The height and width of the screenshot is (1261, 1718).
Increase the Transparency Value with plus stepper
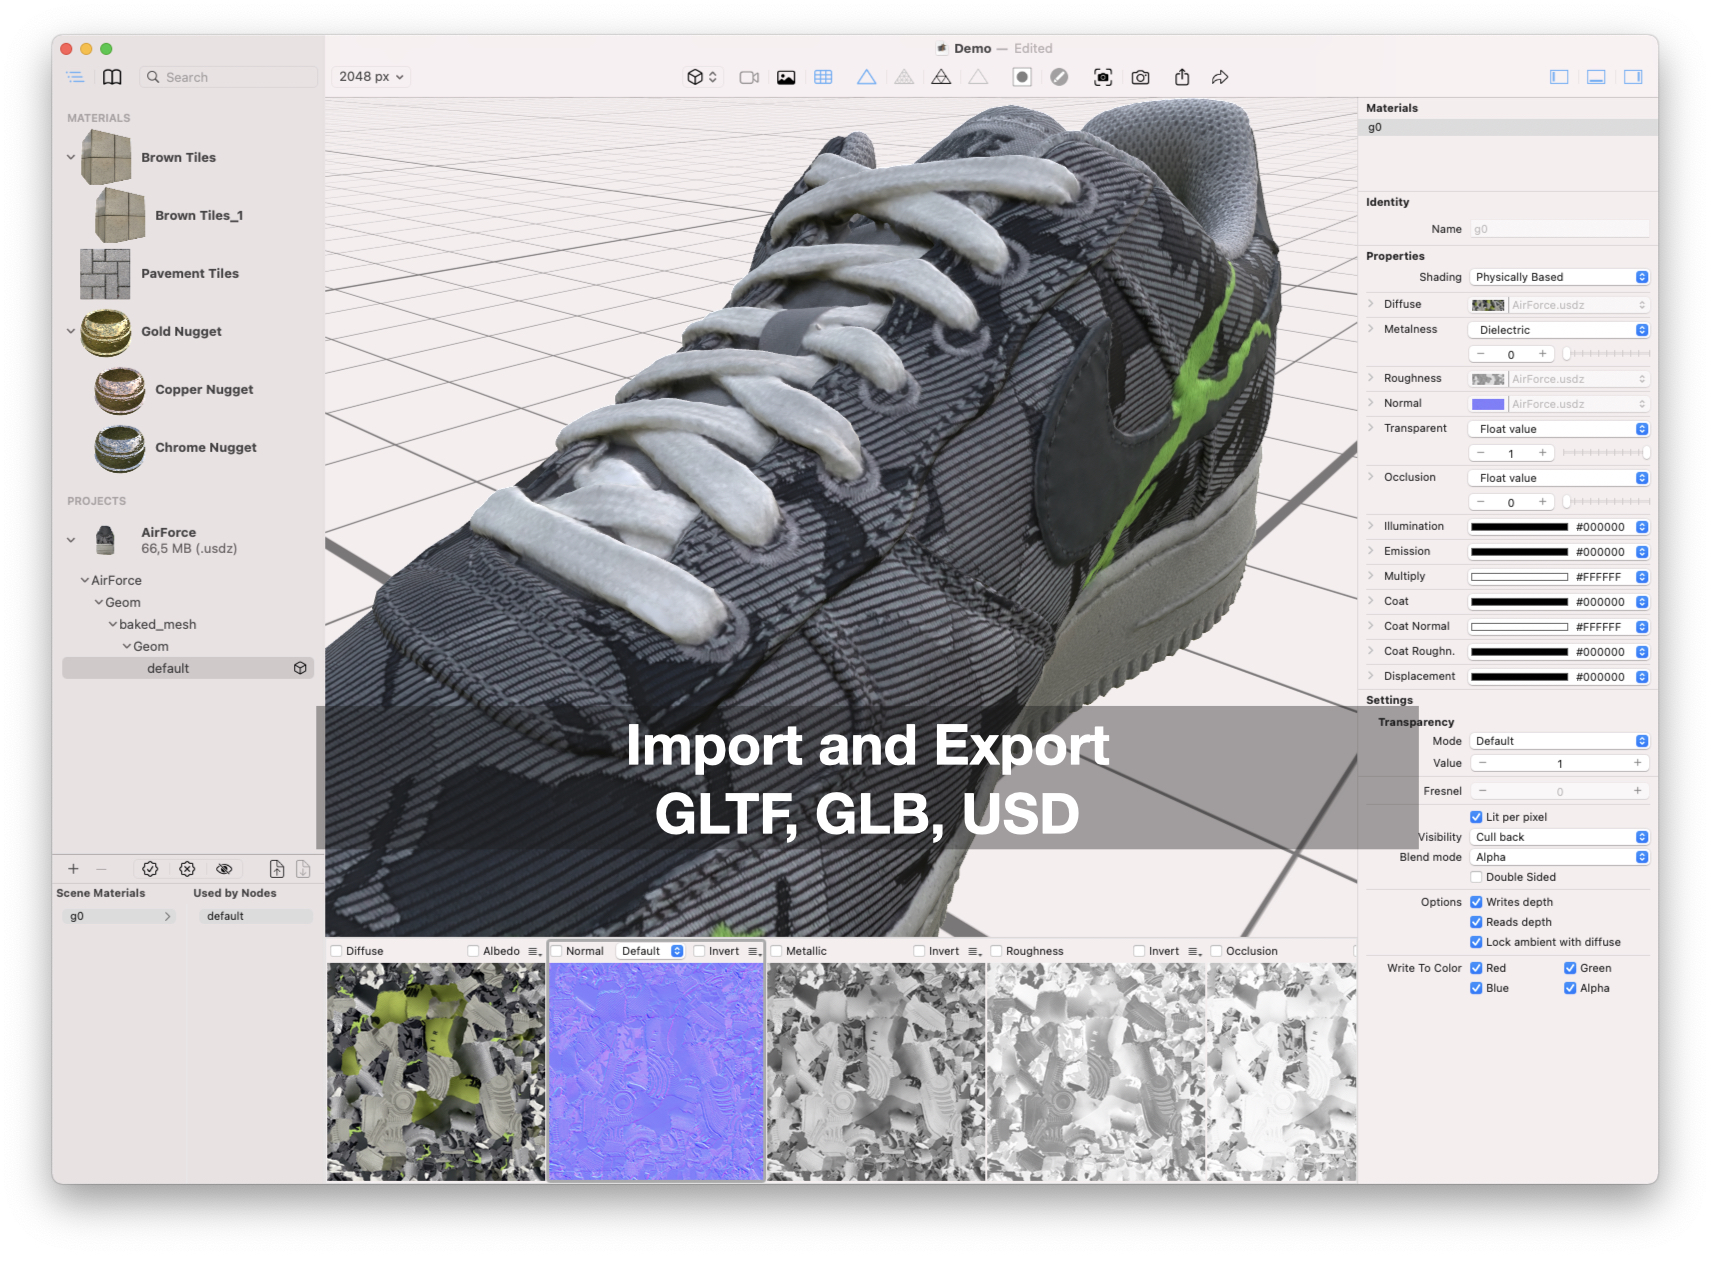click(x=1637, y=763)
